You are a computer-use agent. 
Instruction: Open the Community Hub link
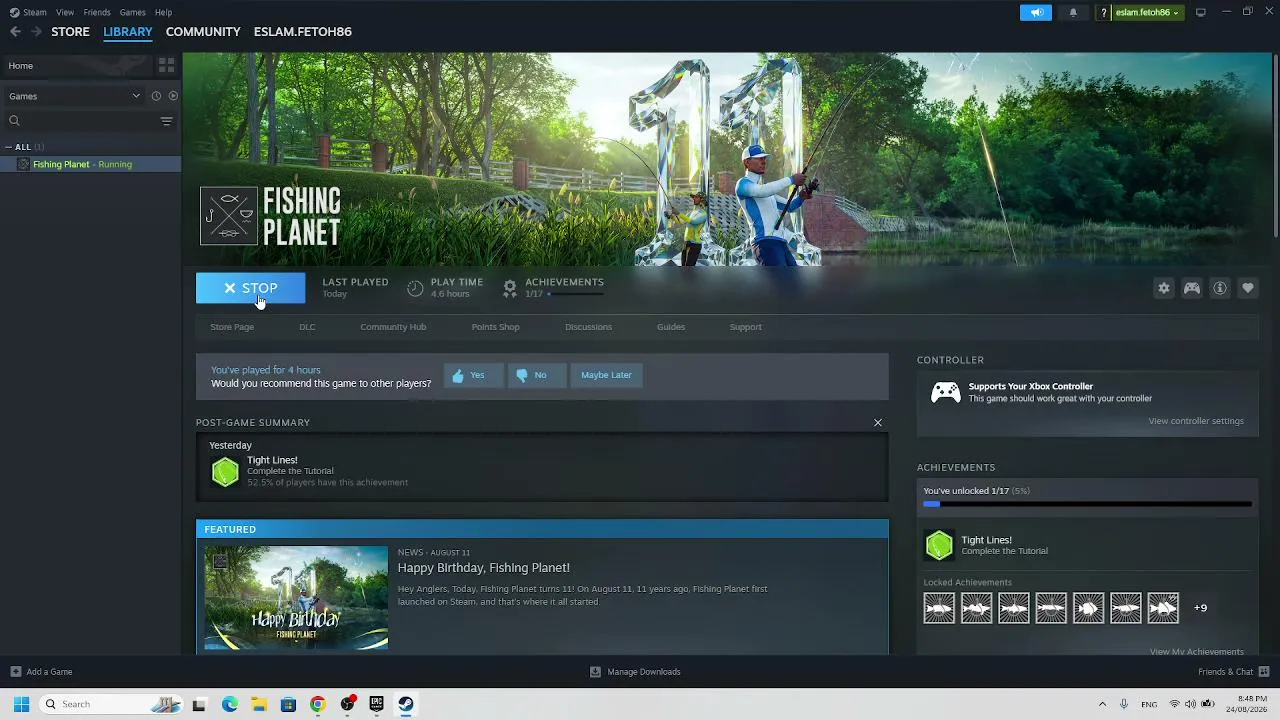pyautogui.click(x=393, y=327)
